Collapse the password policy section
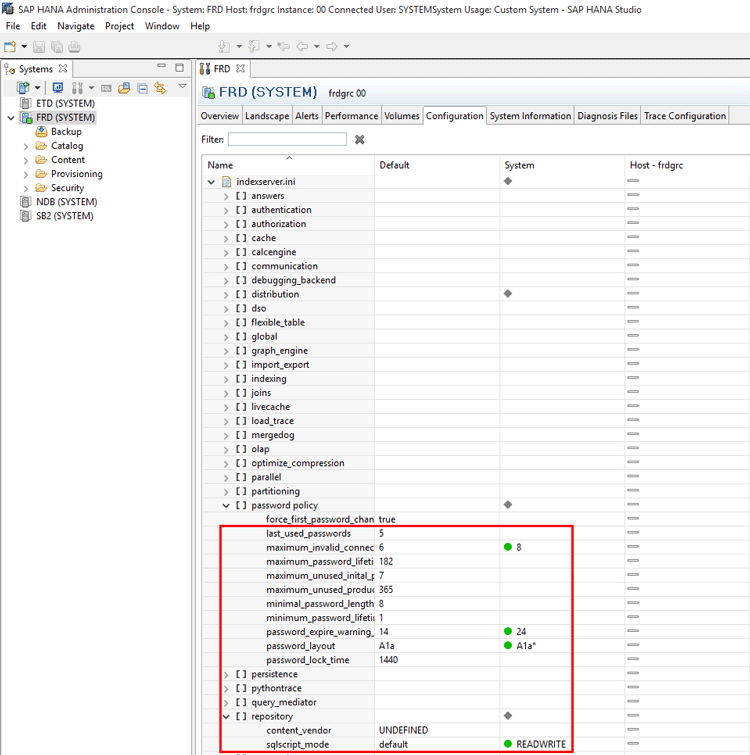Image resolution: width=750 pixels, height=755 pixels. point(226,506)
